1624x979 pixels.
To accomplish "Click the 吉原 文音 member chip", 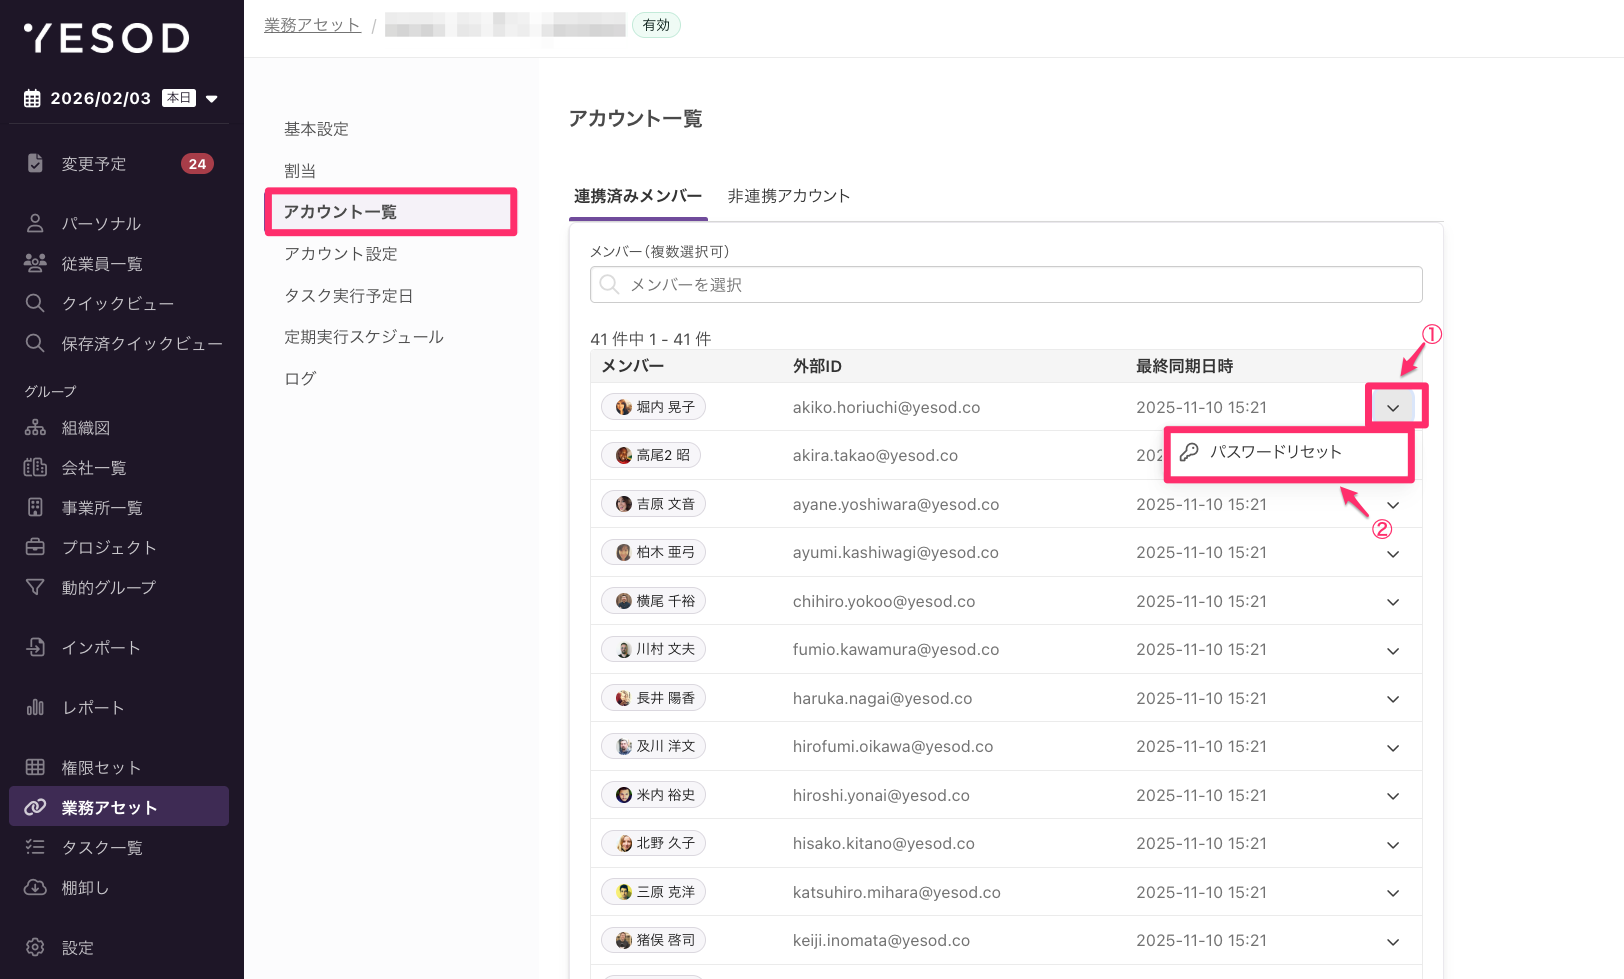I will coord(653,504).
